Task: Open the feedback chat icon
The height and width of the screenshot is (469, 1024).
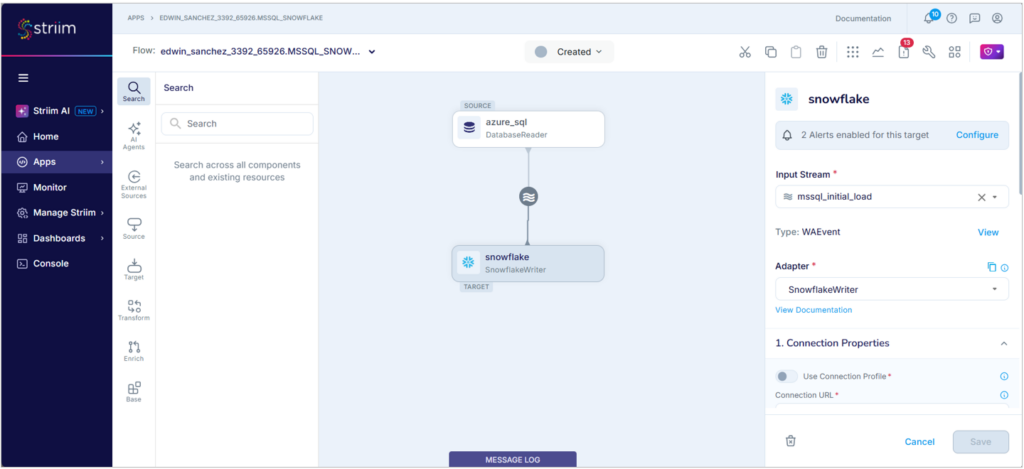Action: click(974, 18)
